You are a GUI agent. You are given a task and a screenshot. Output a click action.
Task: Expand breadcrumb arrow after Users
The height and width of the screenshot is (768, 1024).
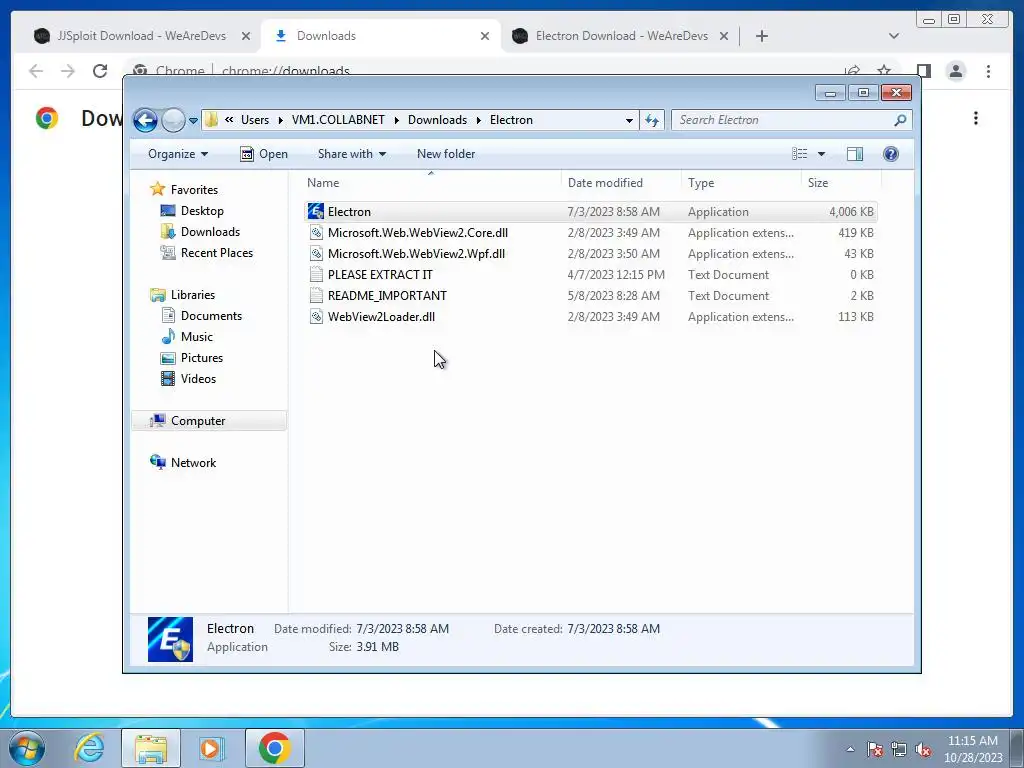281,120
